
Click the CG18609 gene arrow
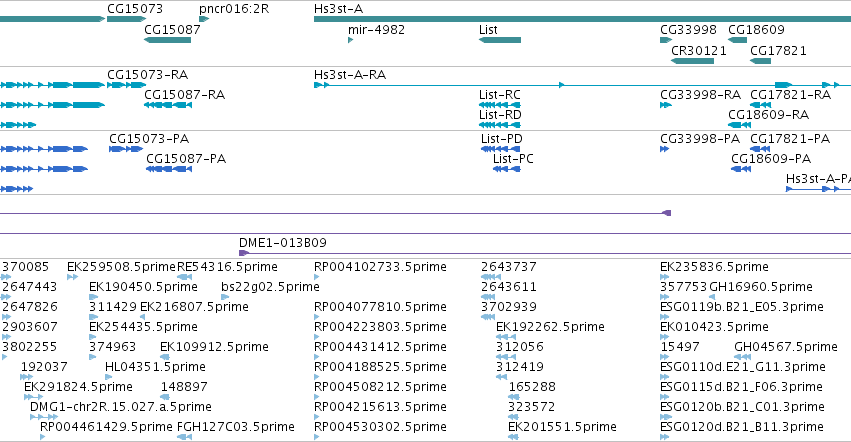738,40
